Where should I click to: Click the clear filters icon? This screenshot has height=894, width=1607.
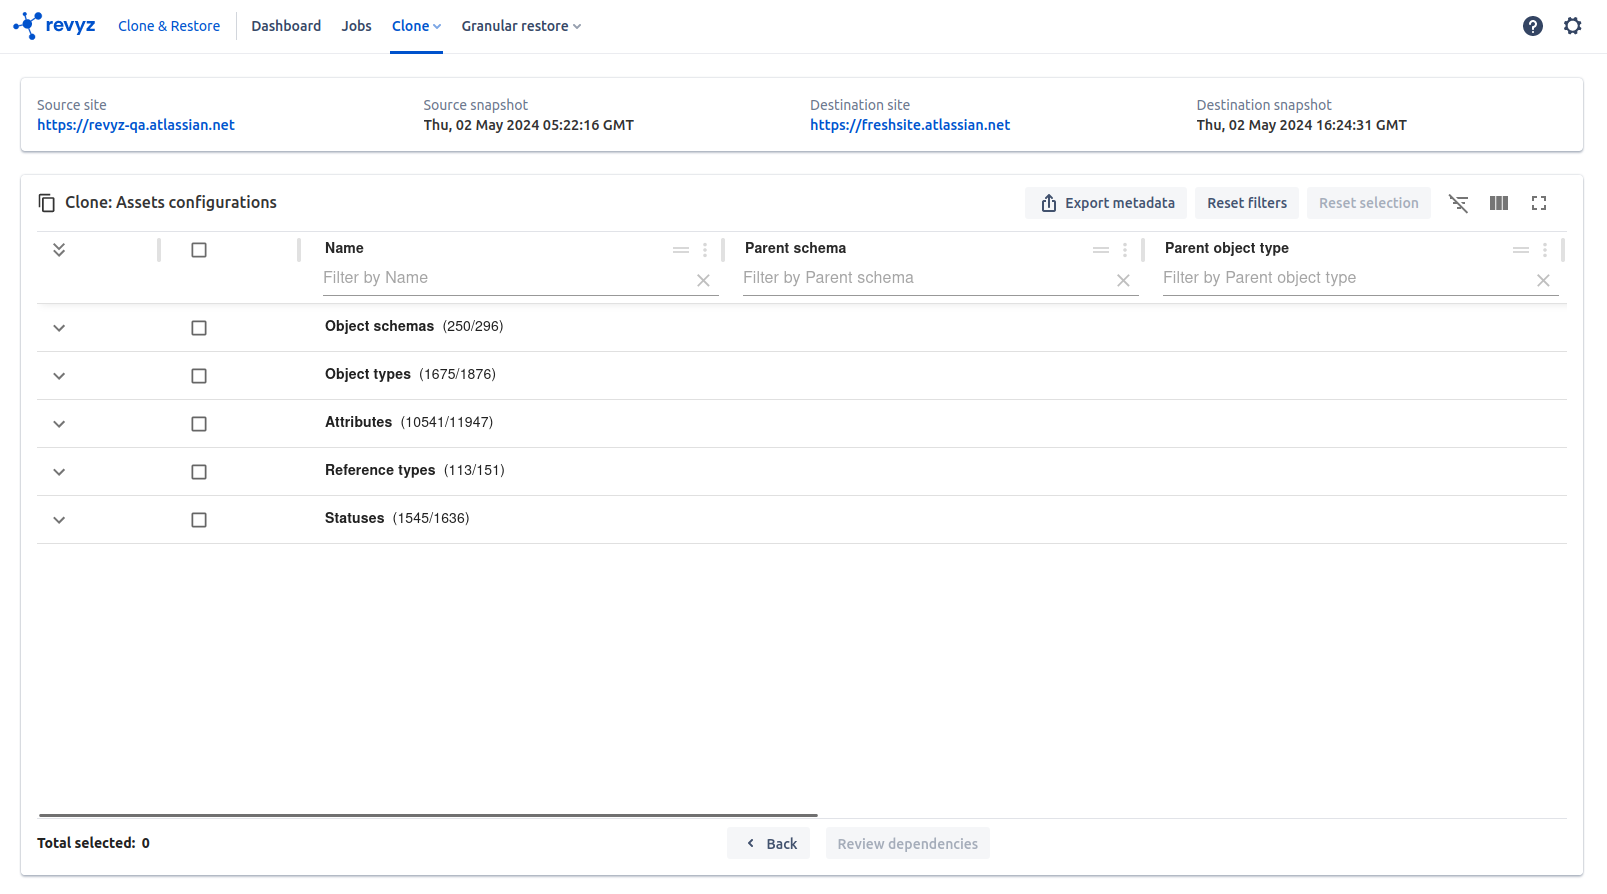tap(1459, 203)
